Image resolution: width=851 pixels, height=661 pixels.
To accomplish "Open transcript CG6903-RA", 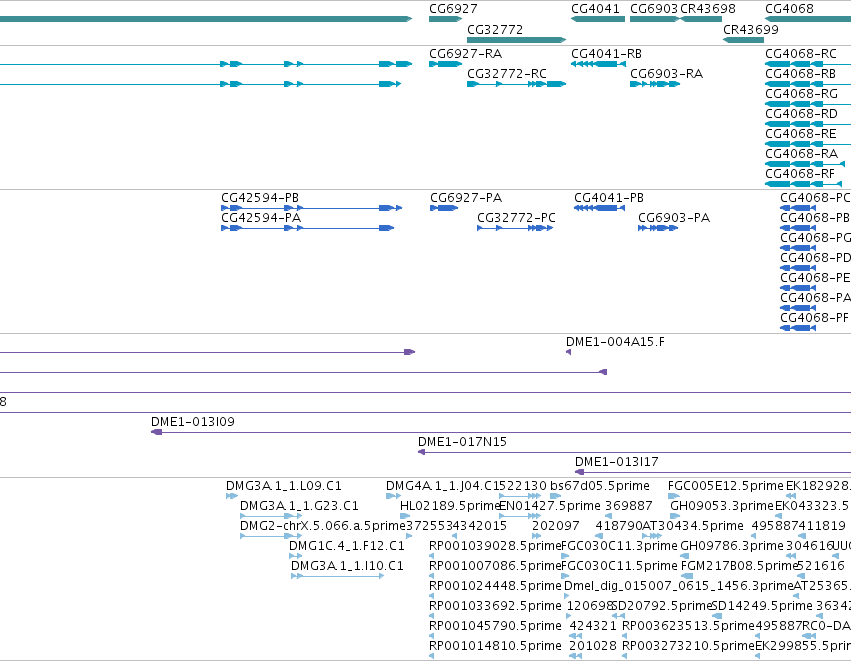I will pos(666,74).
